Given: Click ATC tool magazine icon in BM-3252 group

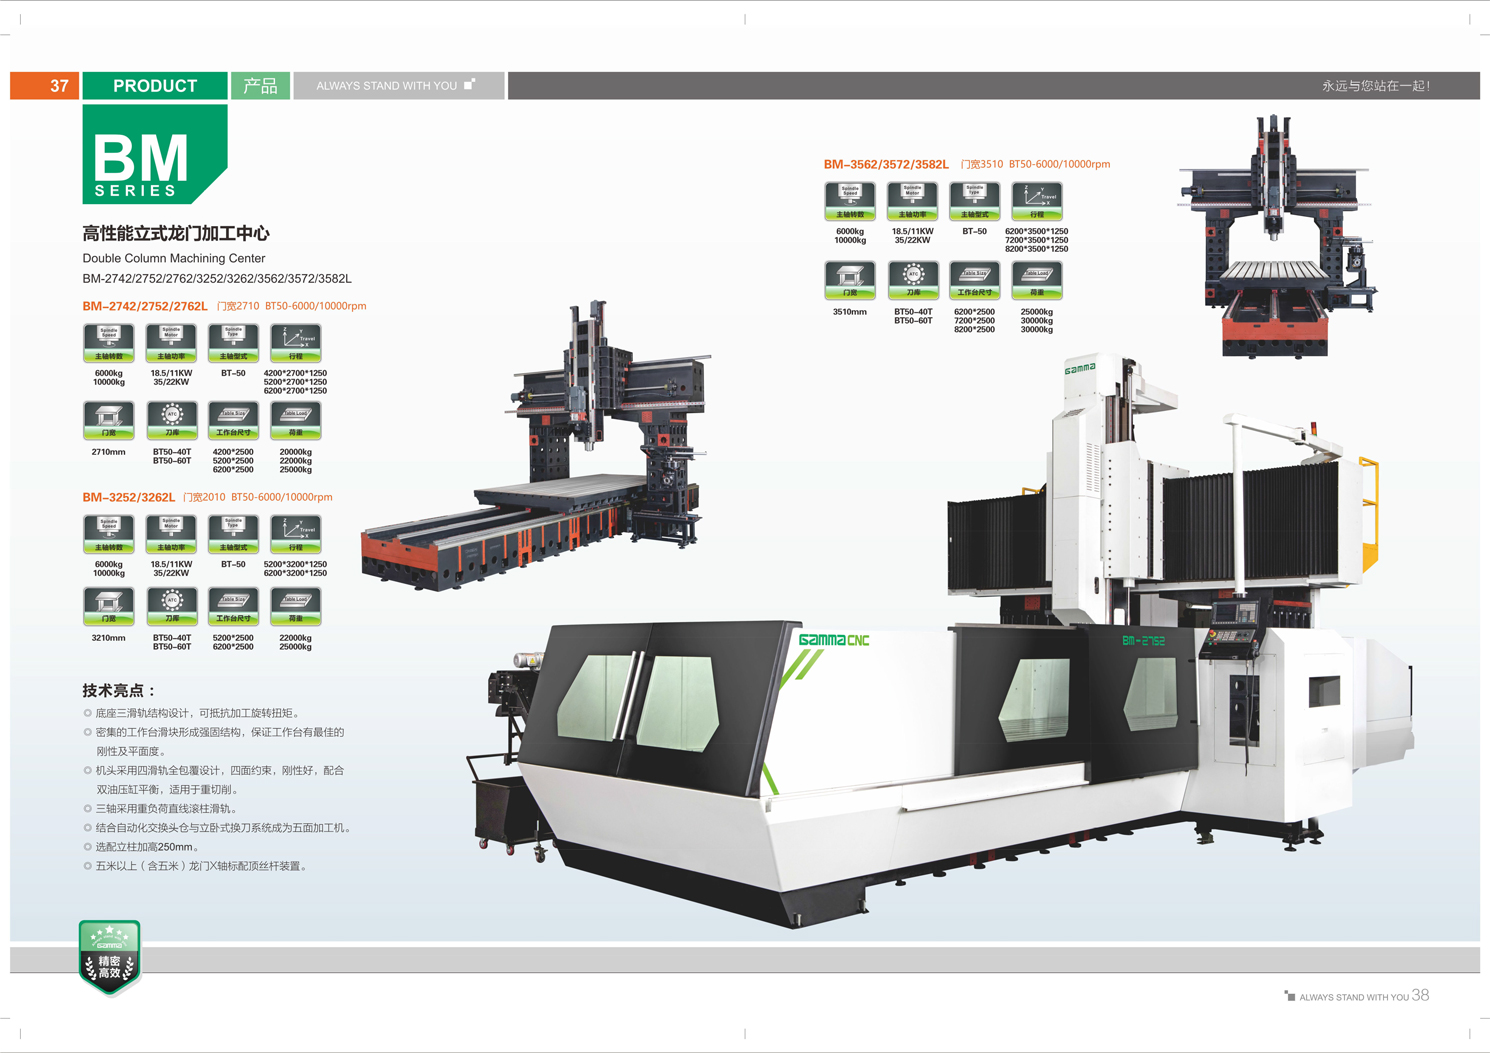Looking at the screenshot, I should pyautogui.click(x=171, y=607).
